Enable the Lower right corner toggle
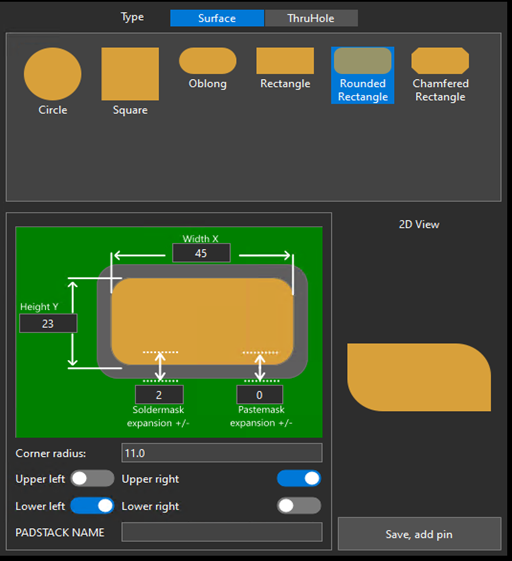The height and width of the screenshot is (561, 512). point(299,506)
